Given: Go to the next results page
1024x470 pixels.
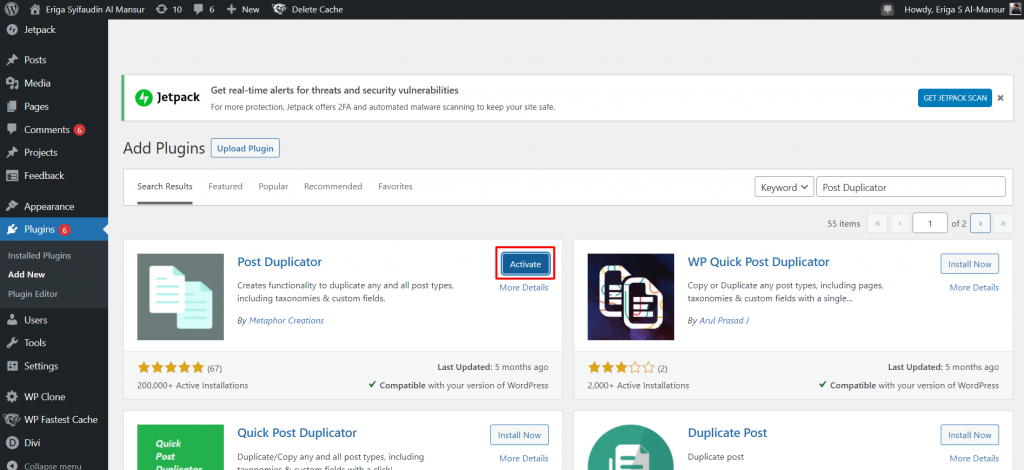Looking at the screenshot, I should point(980,223).
